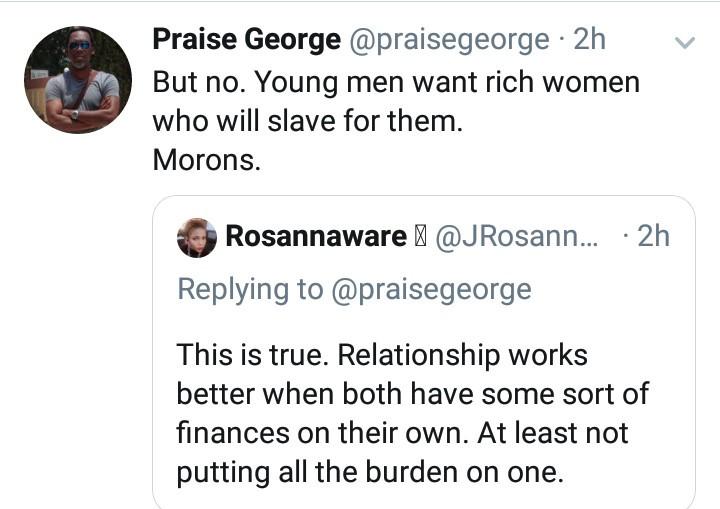
Task: Click the "Replying to" label
Action: (x=250, y=289)
